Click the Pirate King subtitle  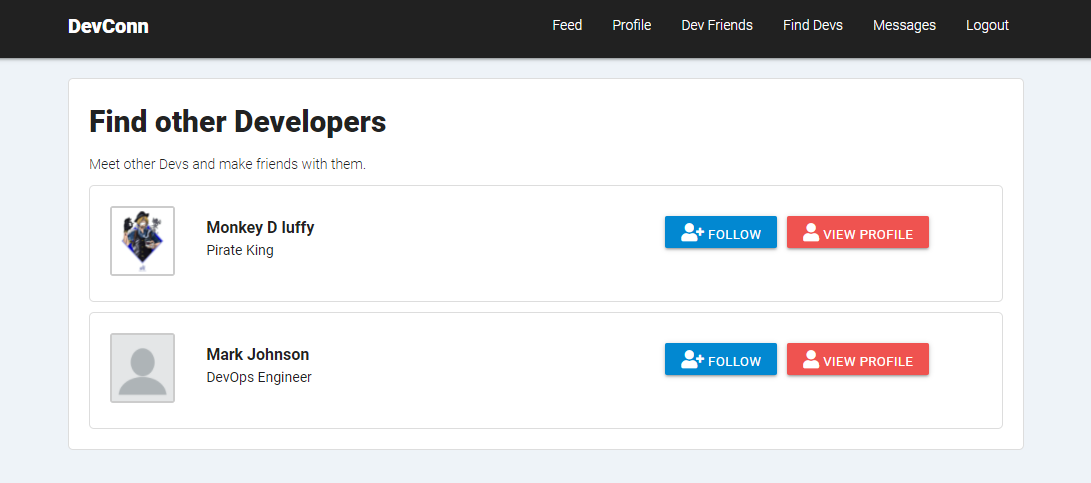240,251
